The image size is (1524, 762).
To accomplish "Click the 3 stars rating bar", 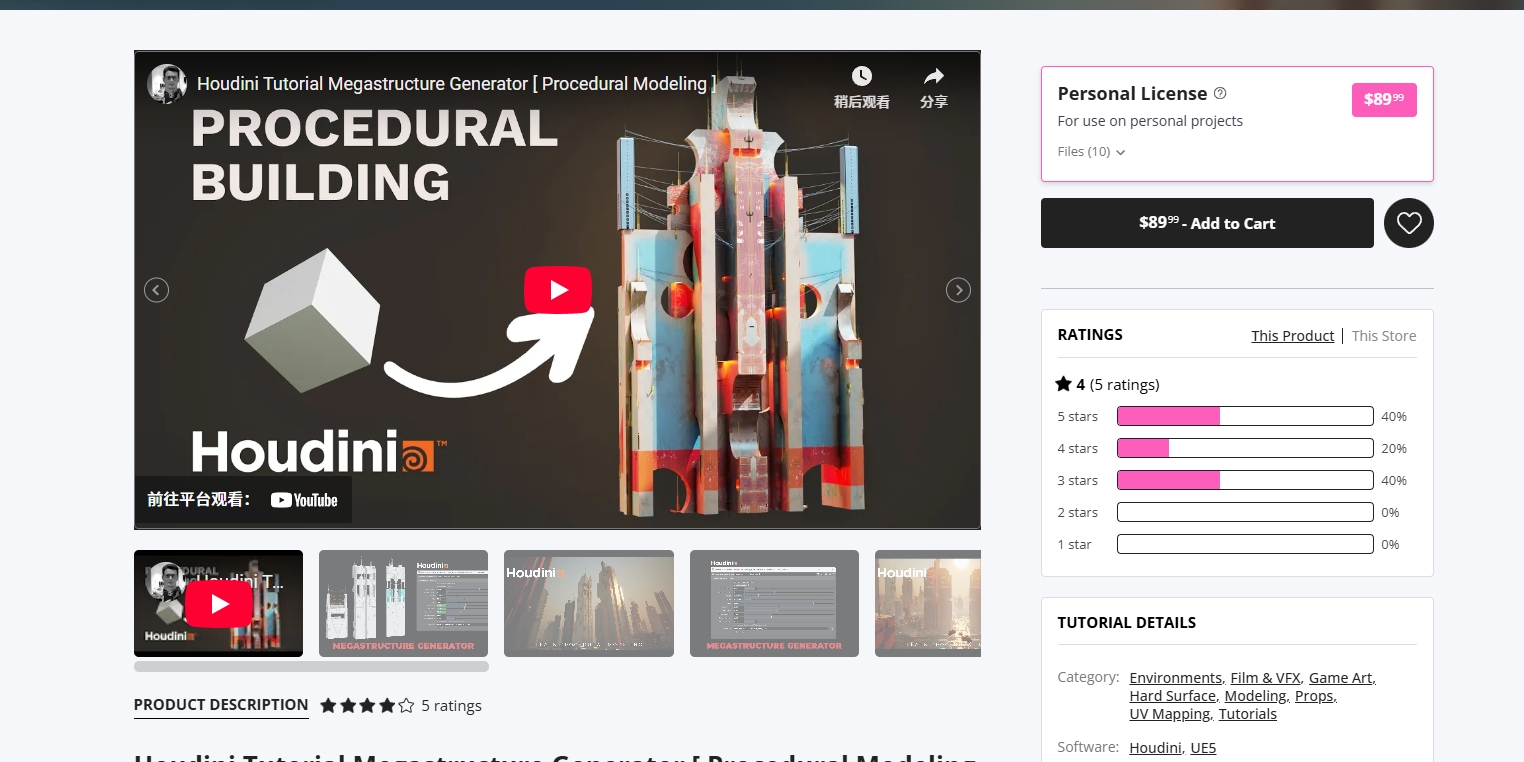I will (x=1245, y=480).
